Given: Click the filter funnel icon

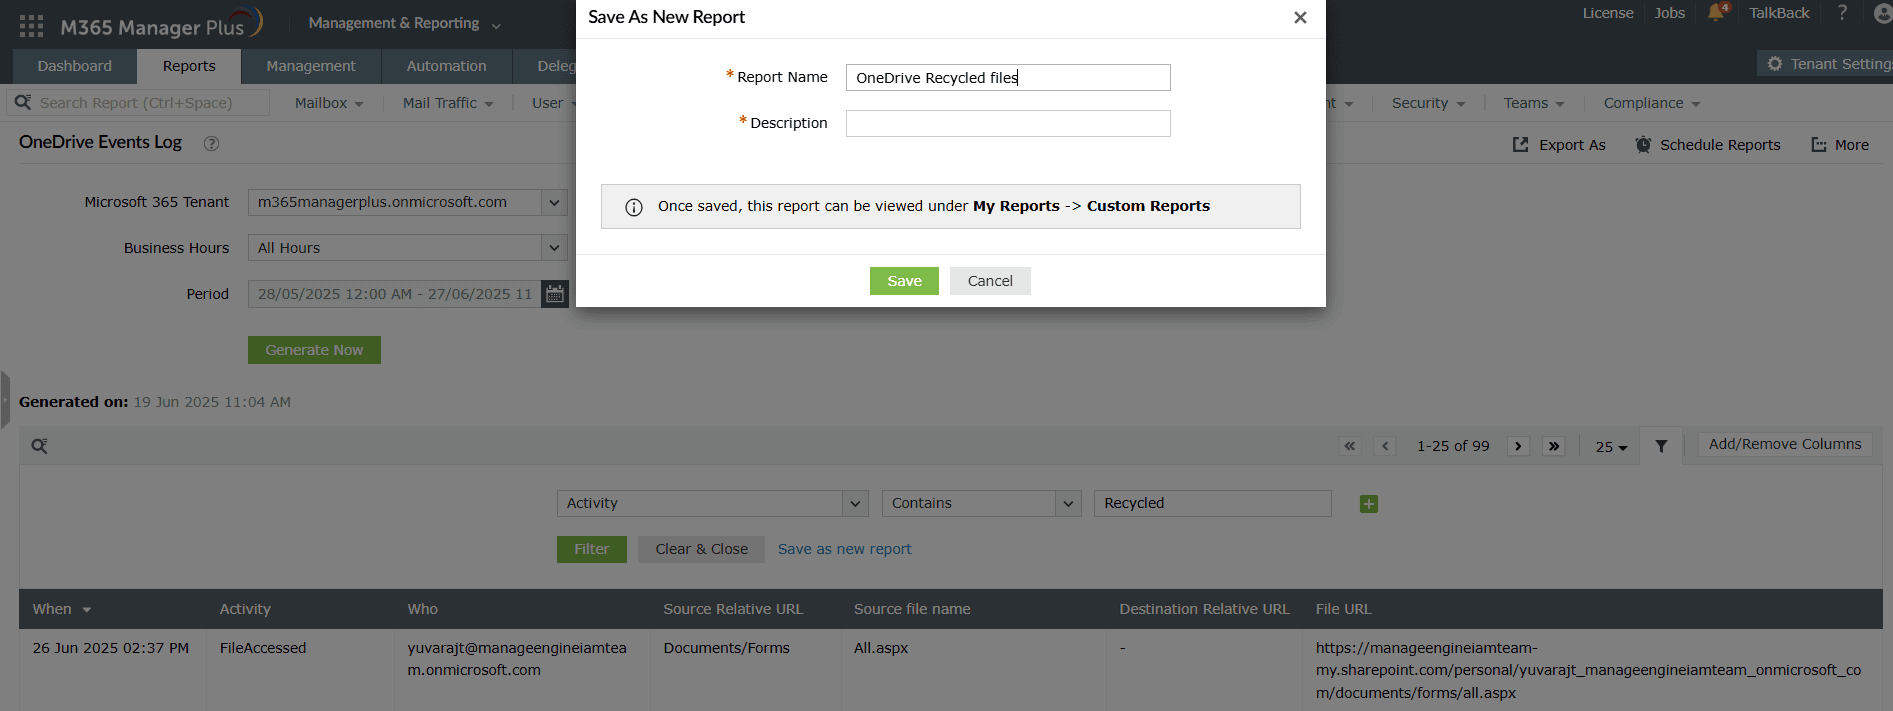Looking at the screenshot, I should [x=1661, y=446].
